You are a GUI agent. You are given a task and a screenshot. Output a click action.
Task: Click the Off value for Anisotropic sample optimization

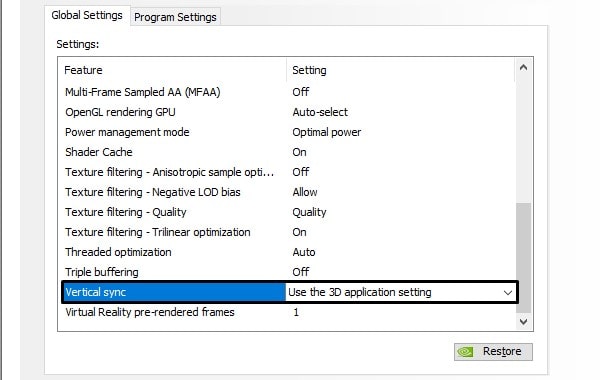pos(300,172)
